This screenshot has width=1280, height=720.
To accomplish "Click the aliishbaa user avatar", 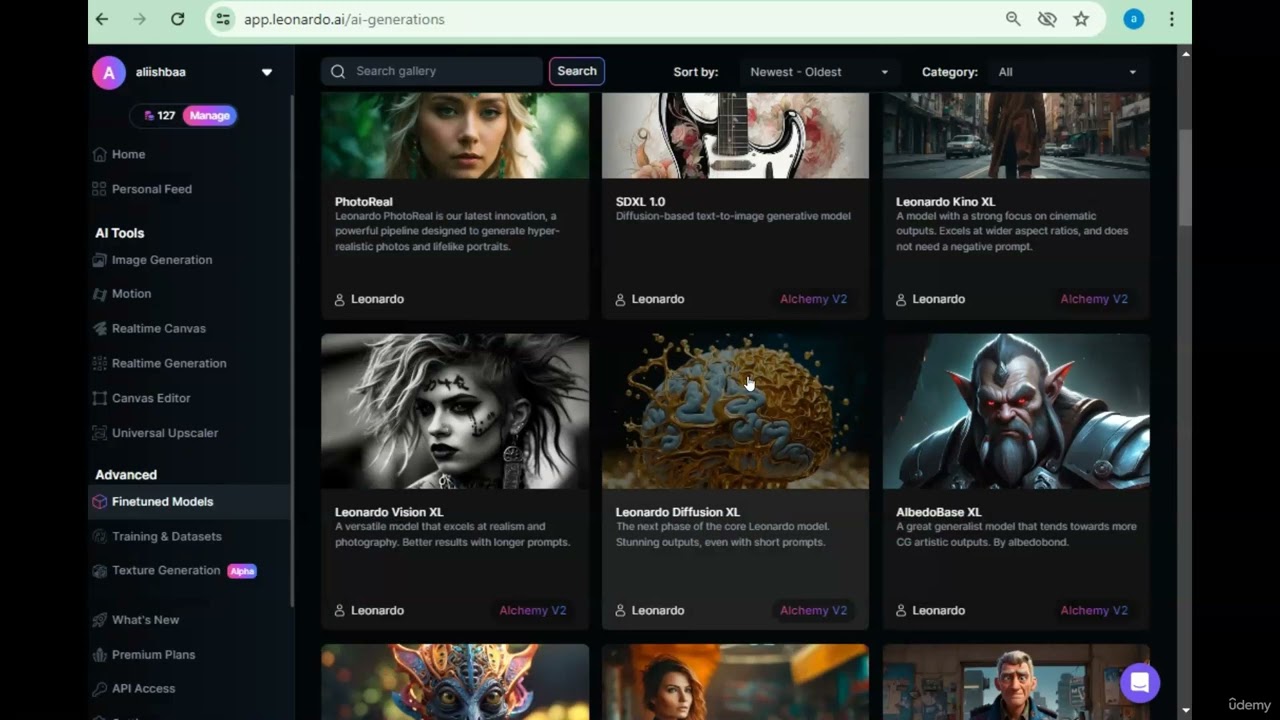I will pyautogui.click(x=109, y=72).
